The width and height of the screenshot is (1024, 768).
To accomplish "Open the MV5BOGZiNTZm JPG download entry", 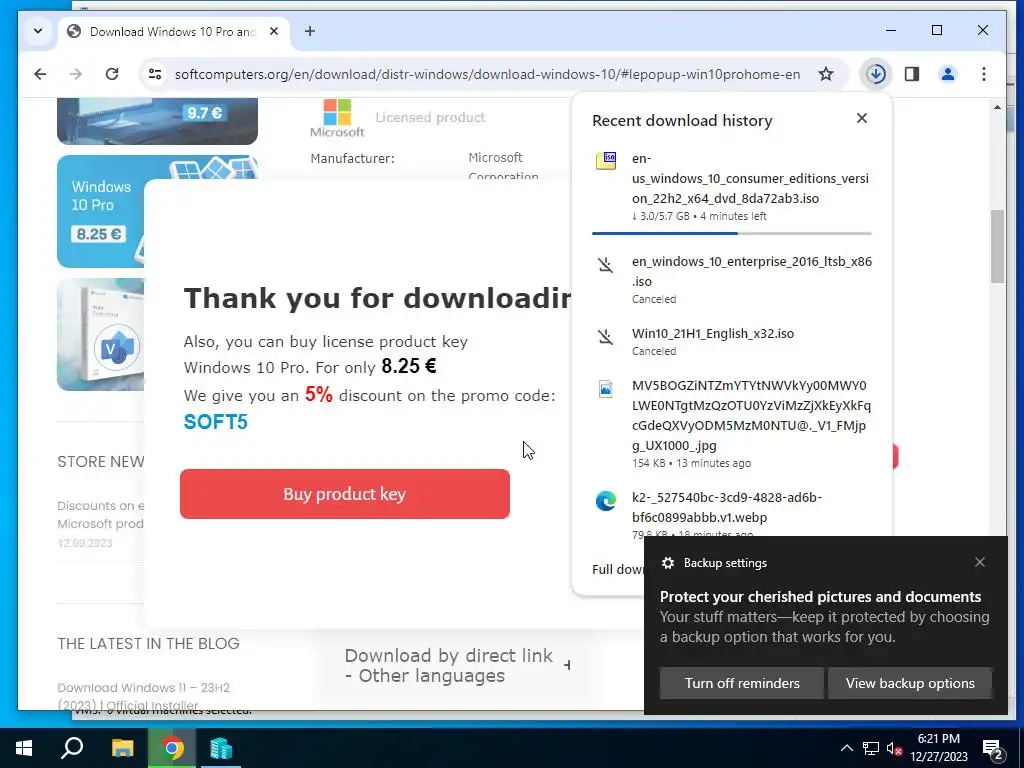I will [731, 424].
